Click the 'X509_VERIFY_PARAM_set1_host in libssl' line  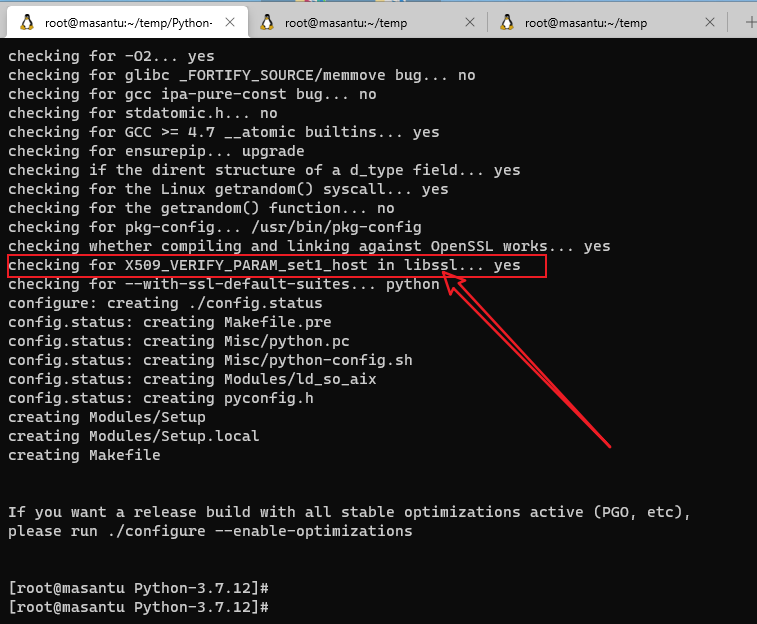click(264, 265)
